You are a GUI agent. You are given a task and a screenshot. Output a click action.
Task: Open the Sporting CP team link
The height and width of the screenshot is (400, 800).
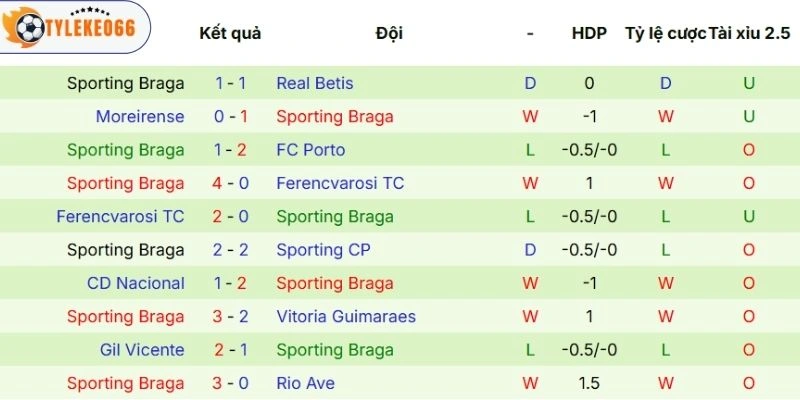point(322,250)
